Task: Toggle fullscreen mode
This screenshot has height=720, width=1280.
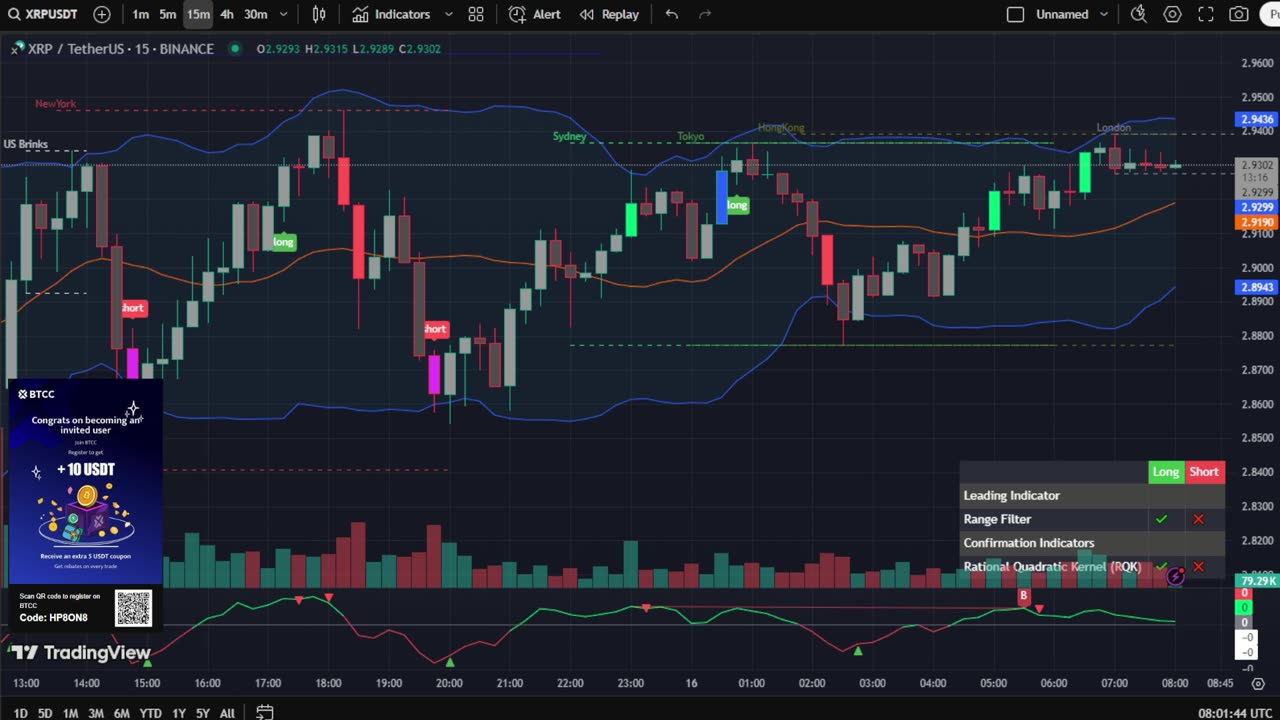Action: (1206, 14)
